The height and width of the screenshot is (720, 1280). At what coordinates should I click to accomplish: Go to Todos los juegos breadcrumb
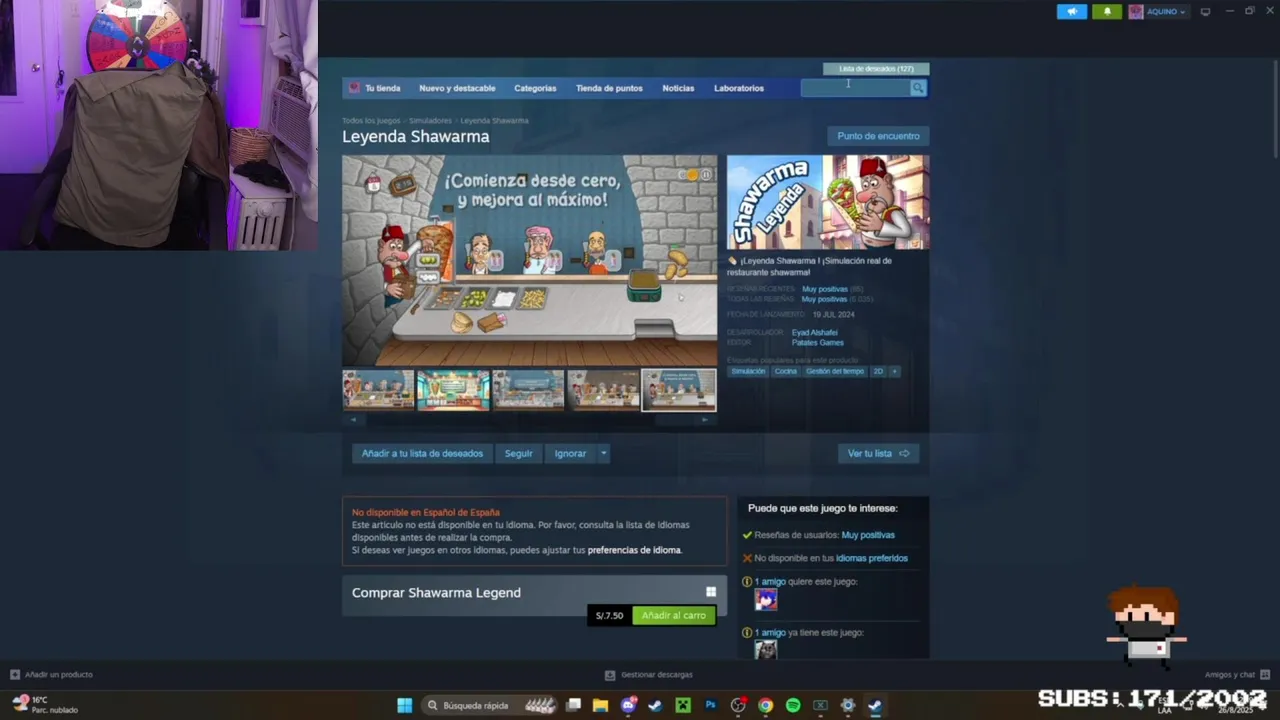click(371, 120)
